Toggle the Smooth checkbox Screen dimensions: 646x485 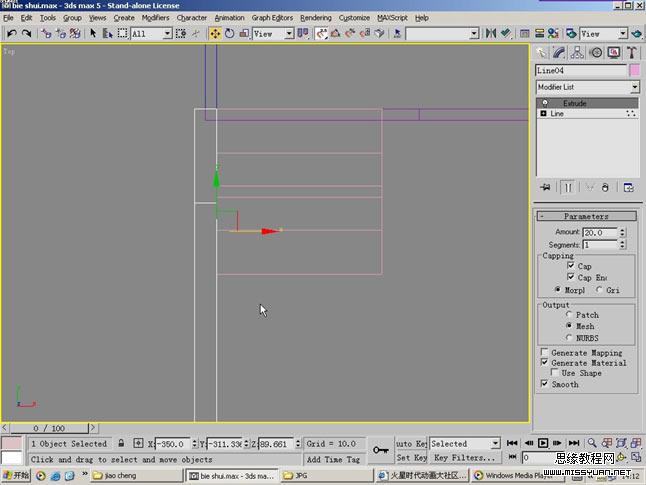pos(544,384)
